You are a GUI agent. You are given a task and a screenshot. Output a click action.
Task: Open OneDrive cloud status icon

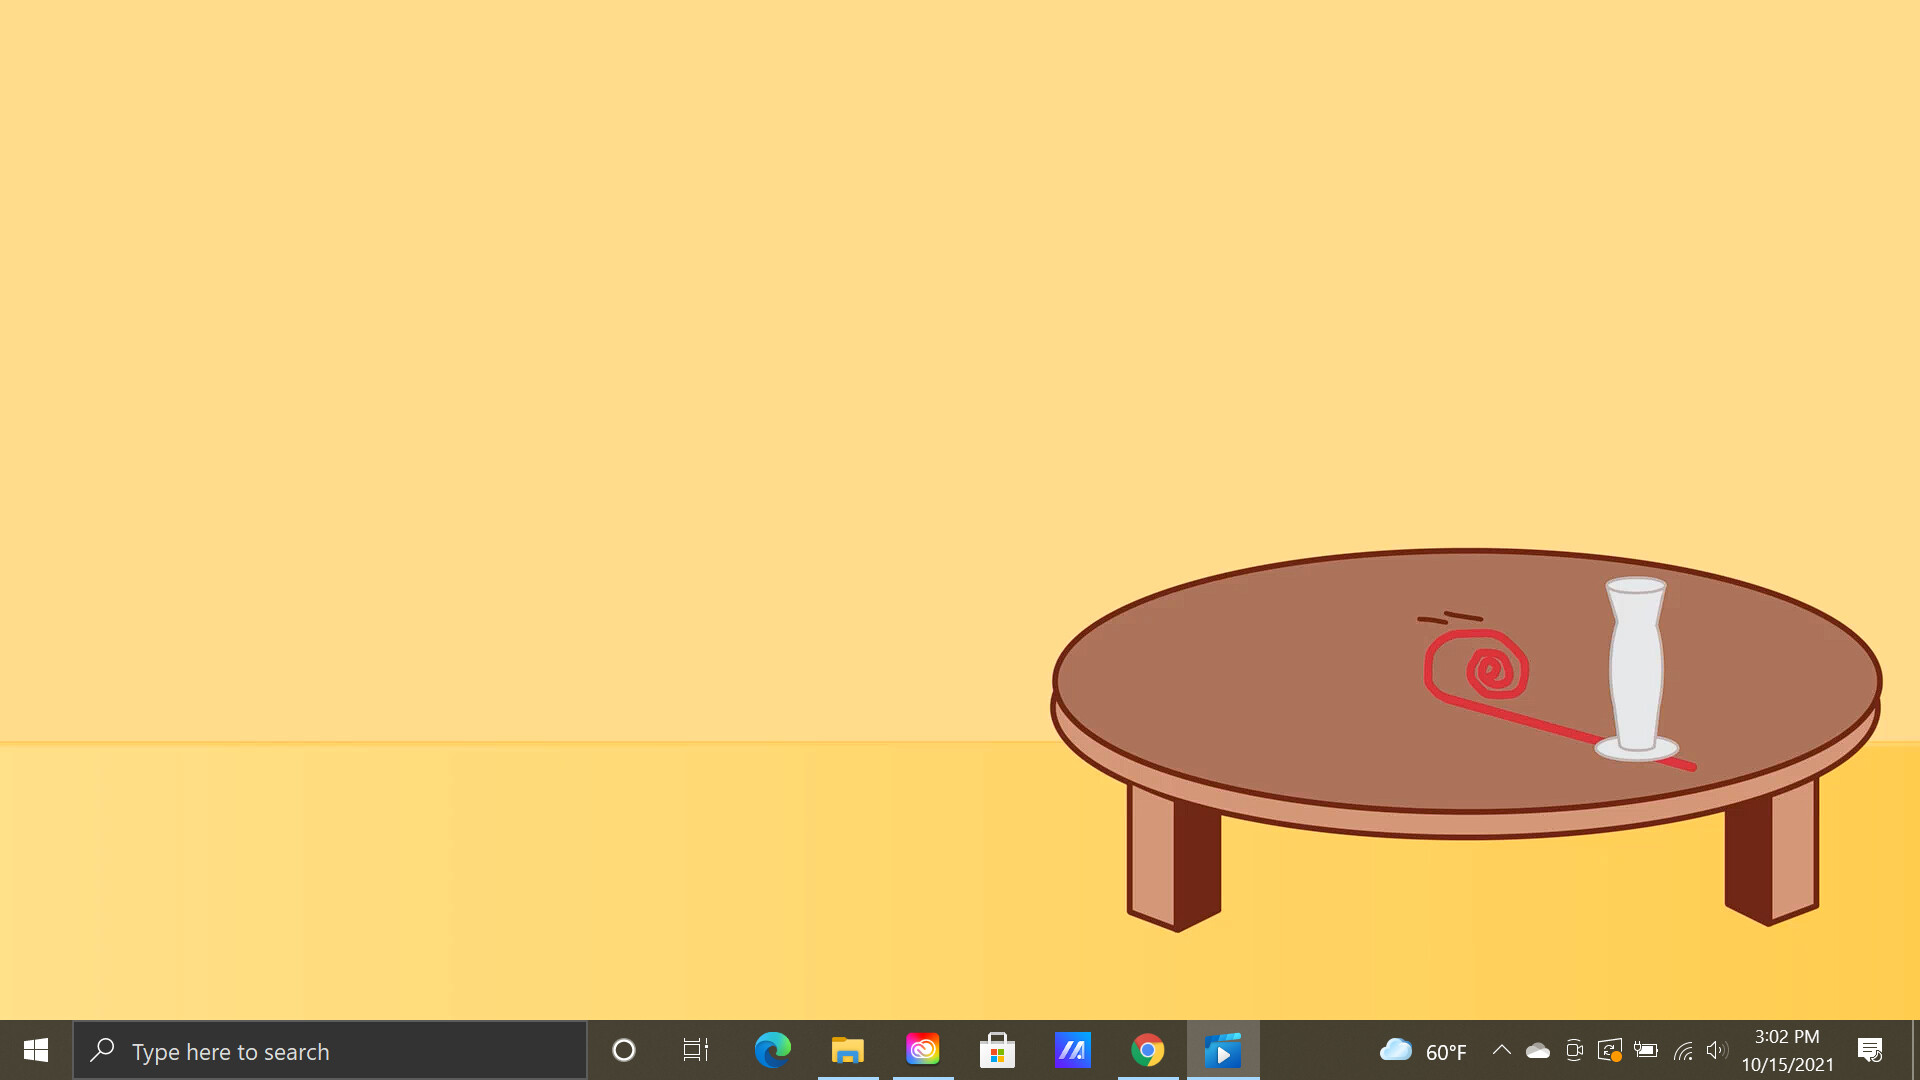(1538, 1050)
